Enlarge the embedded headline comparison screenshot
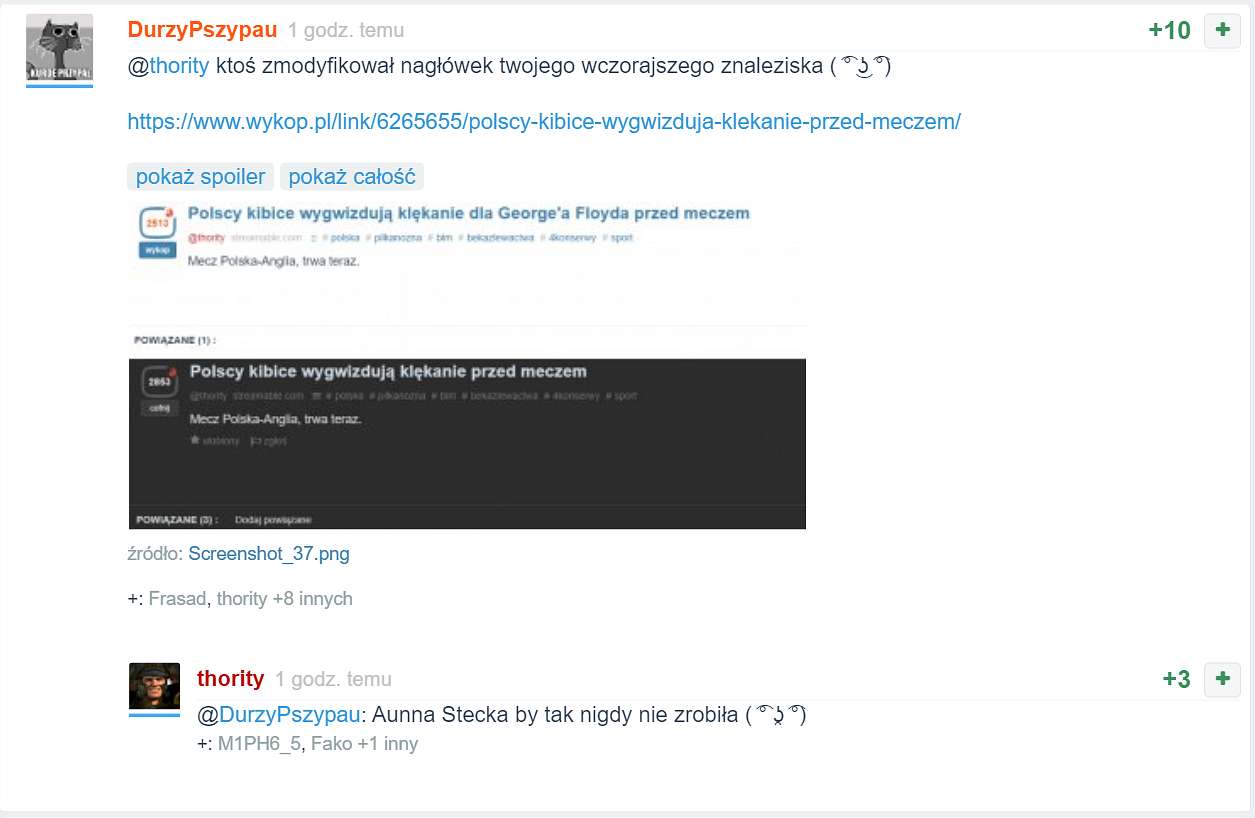The image size is (1255, 818). pos(467,364)
